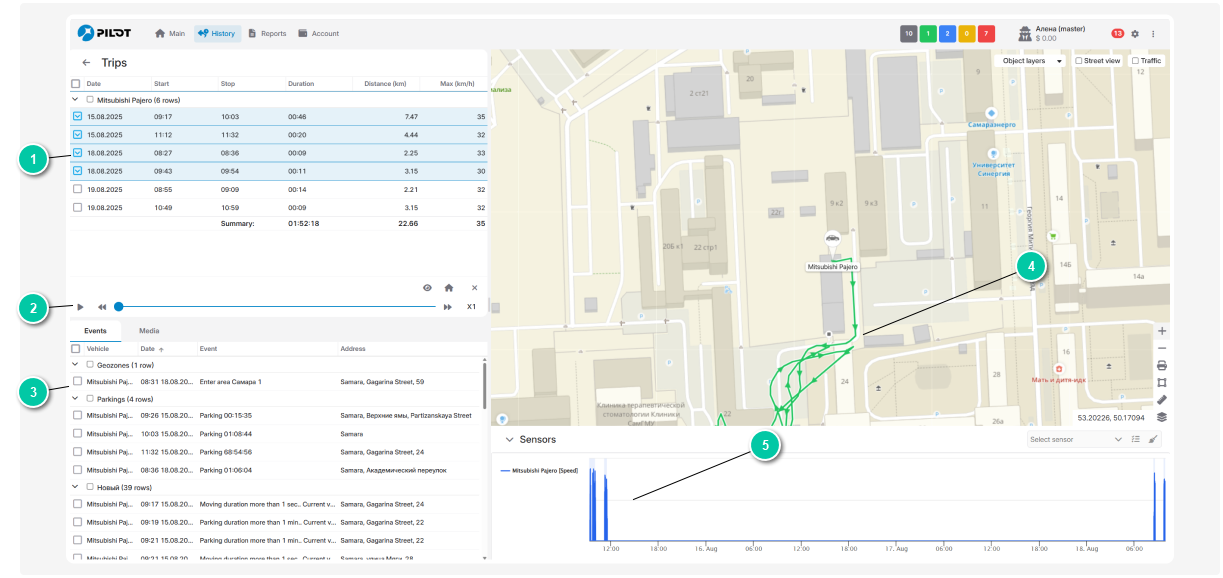The width and height of the screenshot is (1223, 578).
Task: Open the Object layers dropdown
Action: point(1031,61)
